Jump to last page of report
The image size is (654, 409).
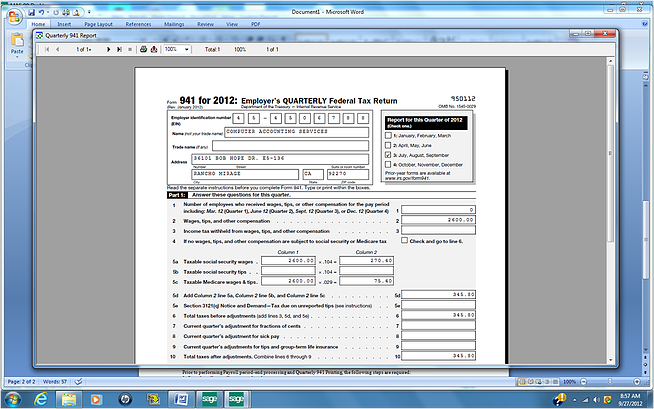pos(119,49)
